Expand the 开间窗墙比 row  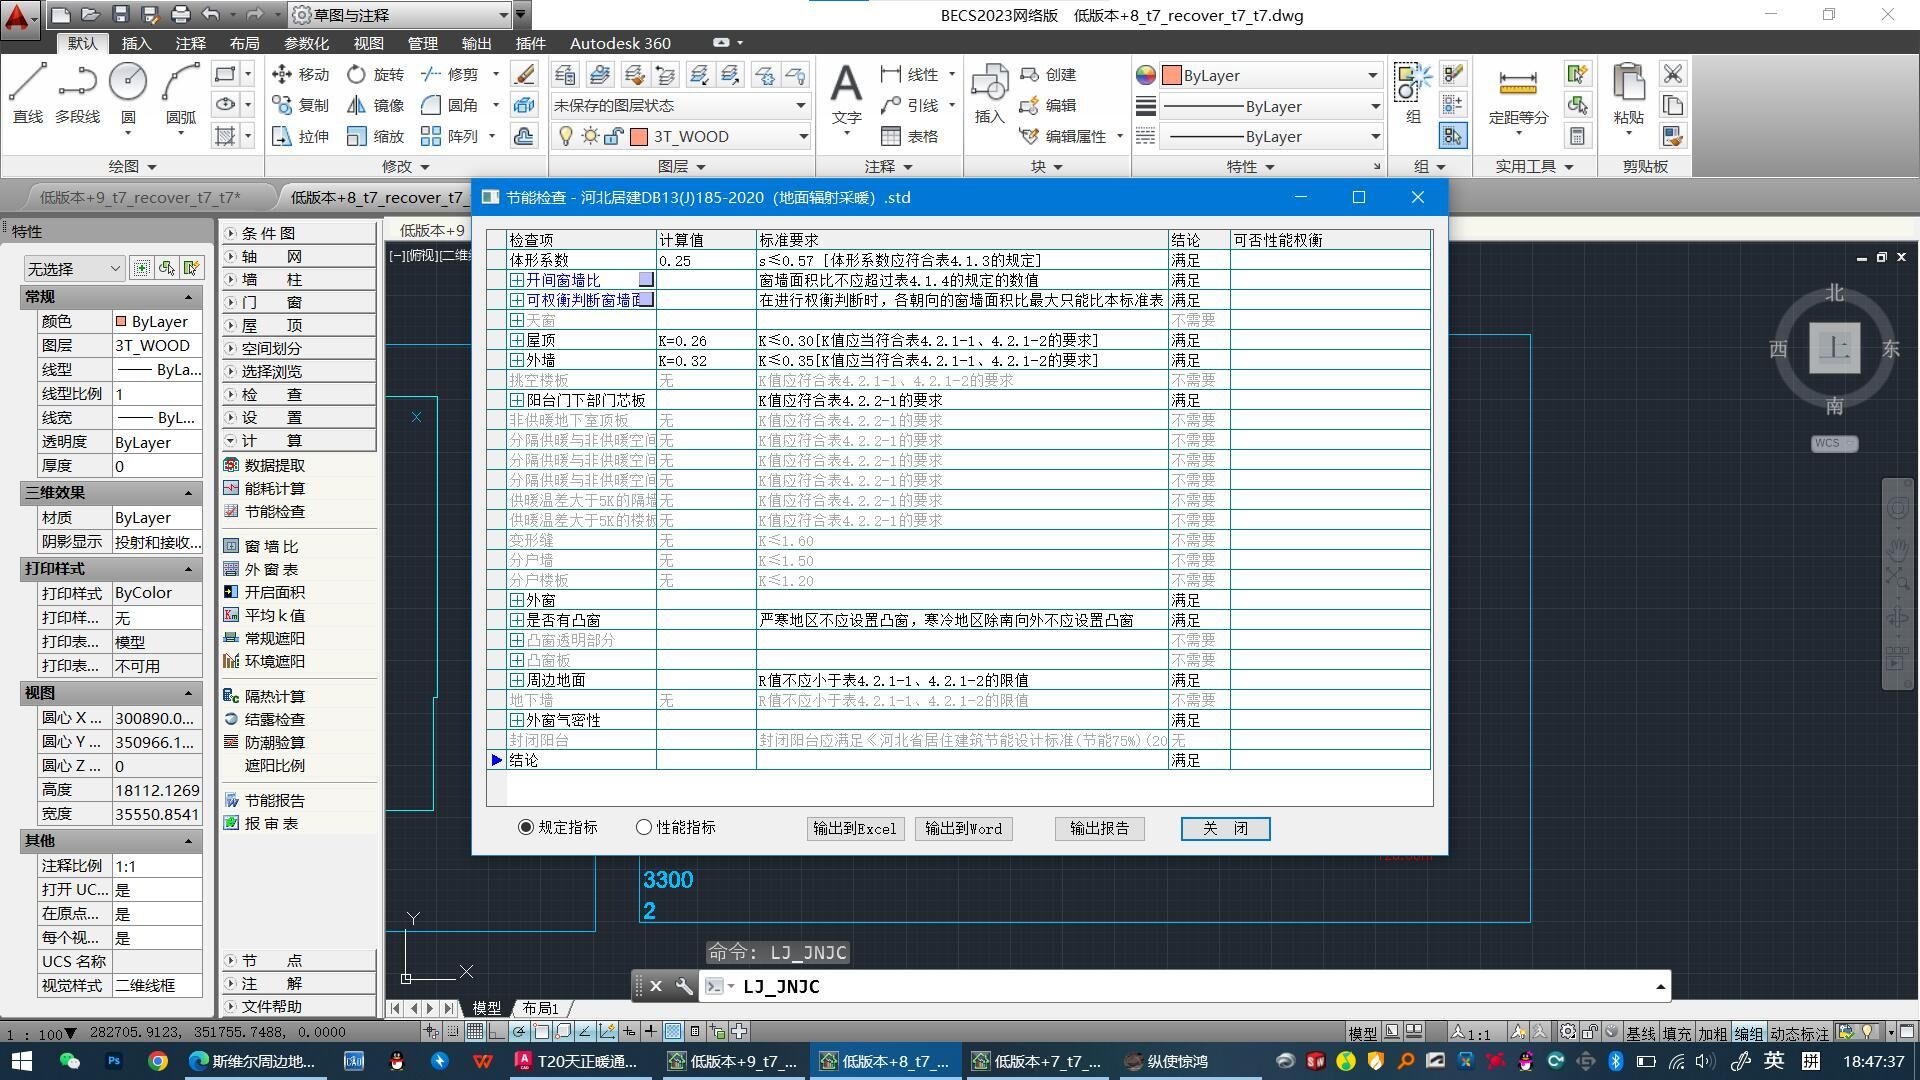(x=517, y=281)
